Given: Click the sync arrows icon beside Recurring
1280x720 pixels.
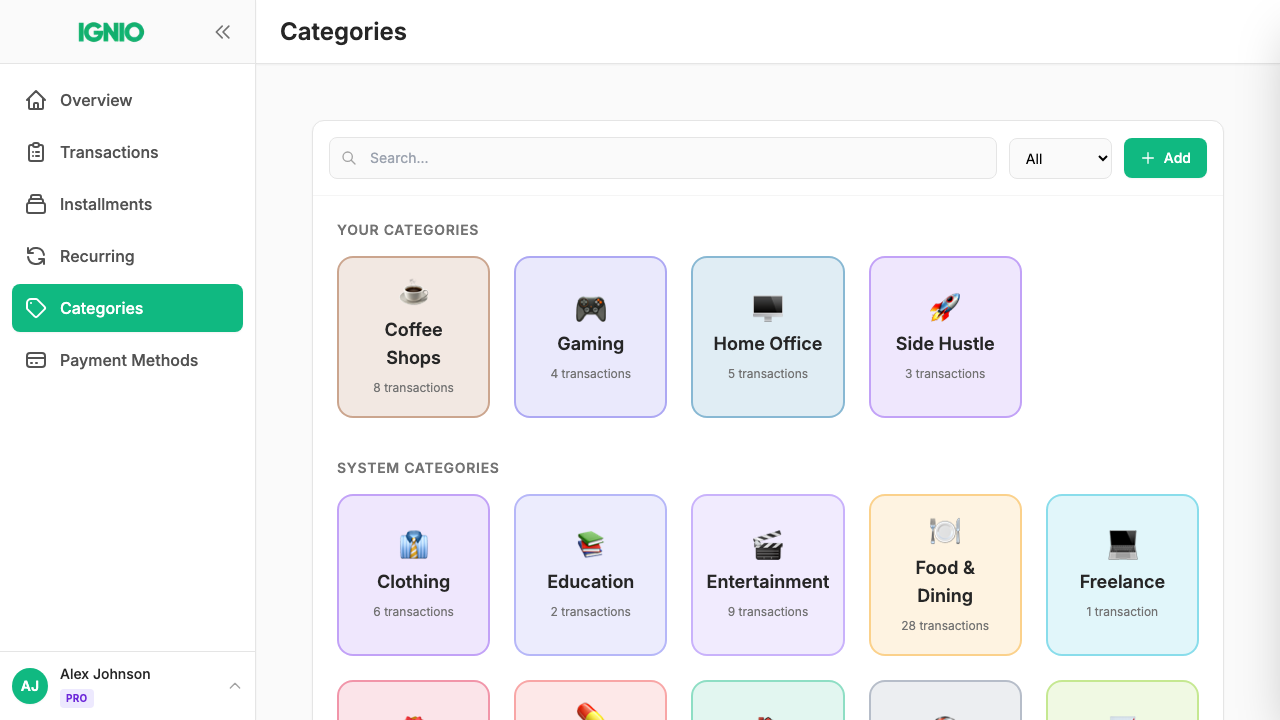Looking at the screenshot, I should [x=36, y=256].
